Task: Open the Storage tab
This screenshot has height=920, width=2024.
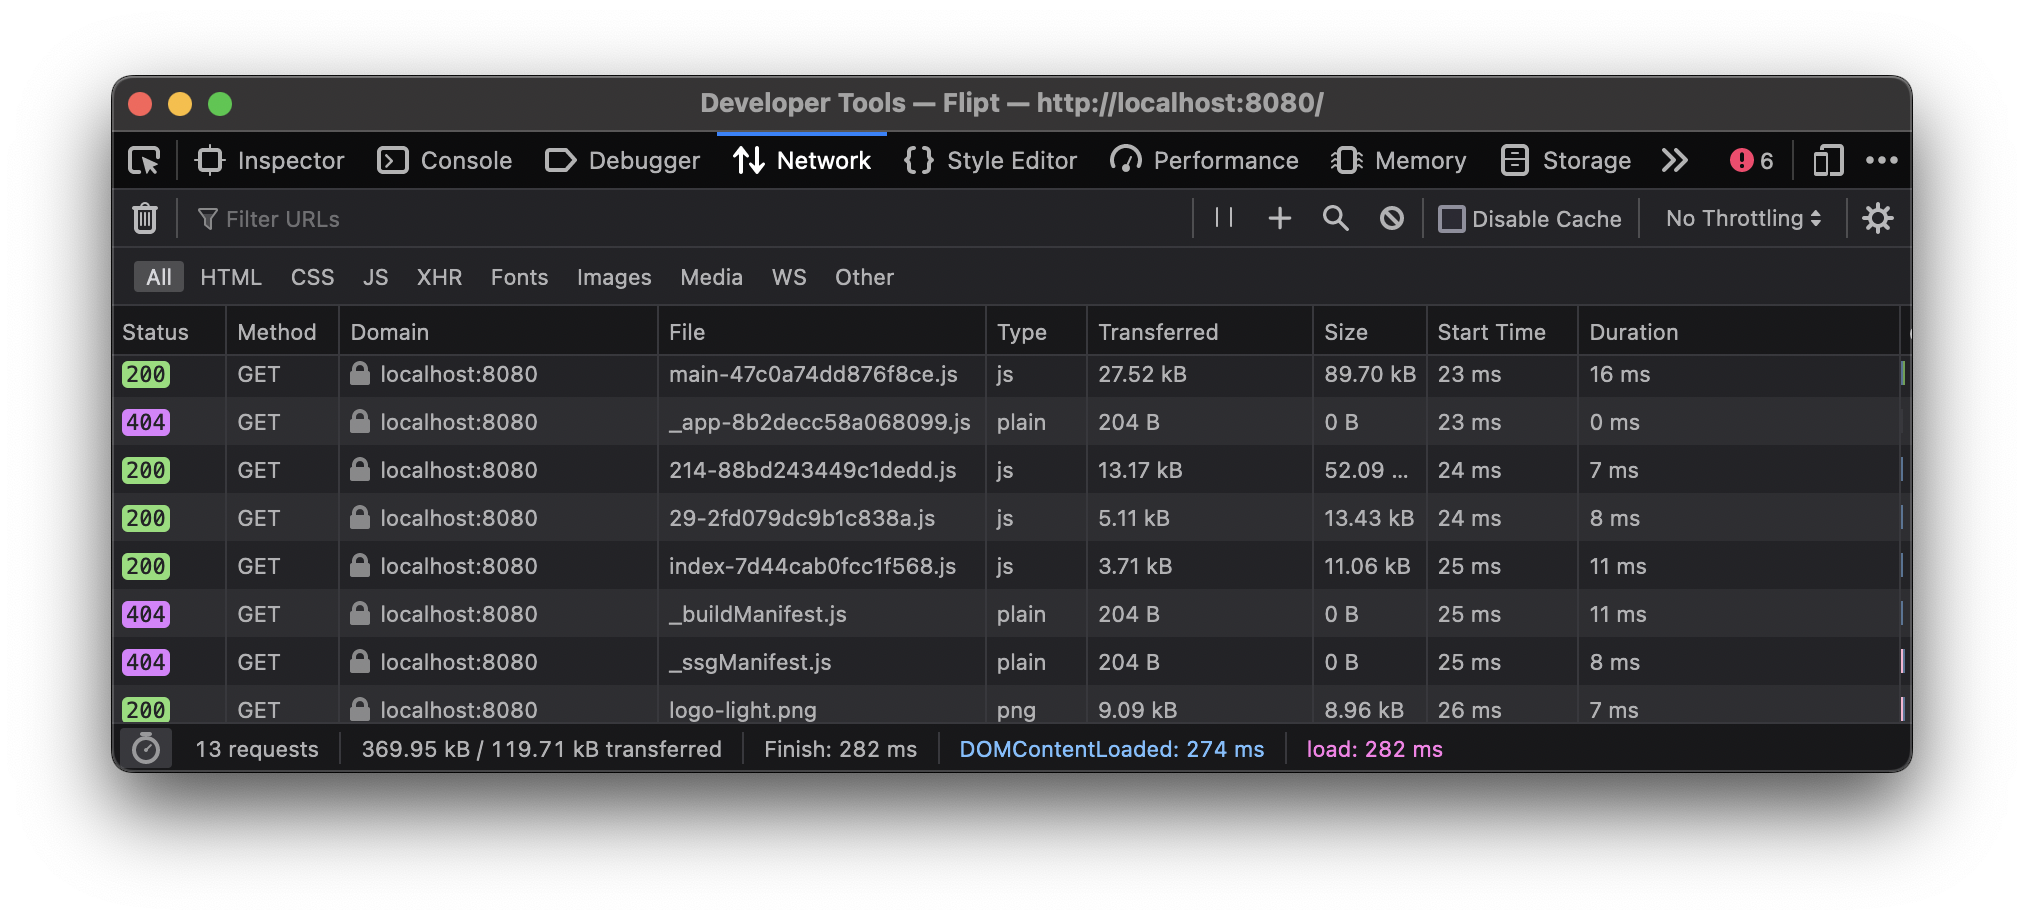Action: point(1566,161)
